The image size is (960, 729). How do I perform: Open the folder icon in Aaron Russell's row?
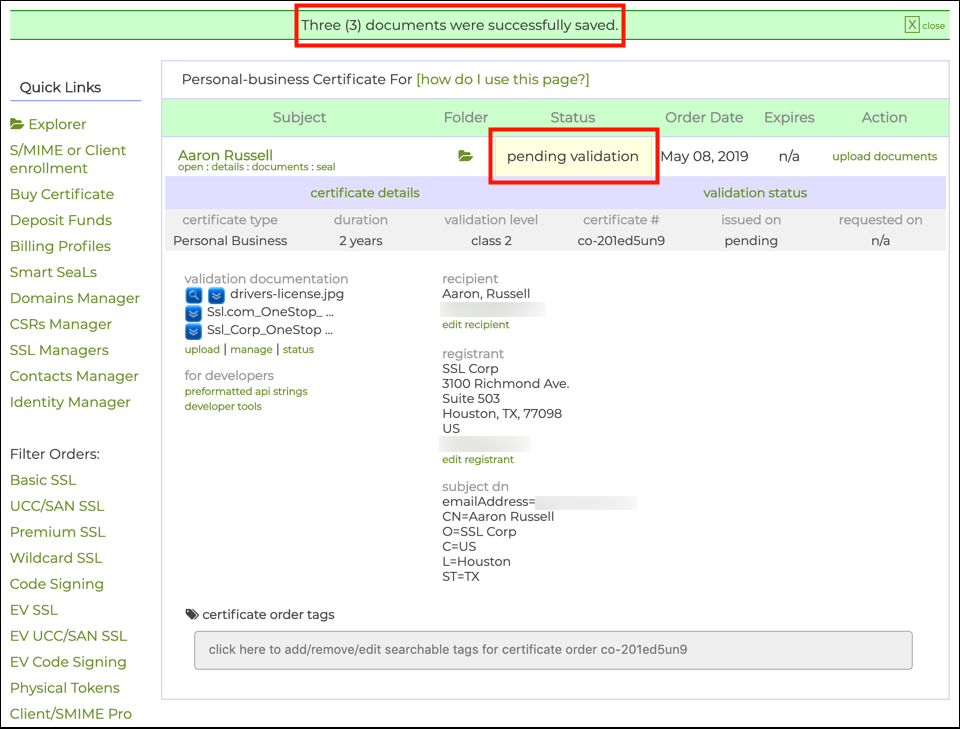pos(465,156)
